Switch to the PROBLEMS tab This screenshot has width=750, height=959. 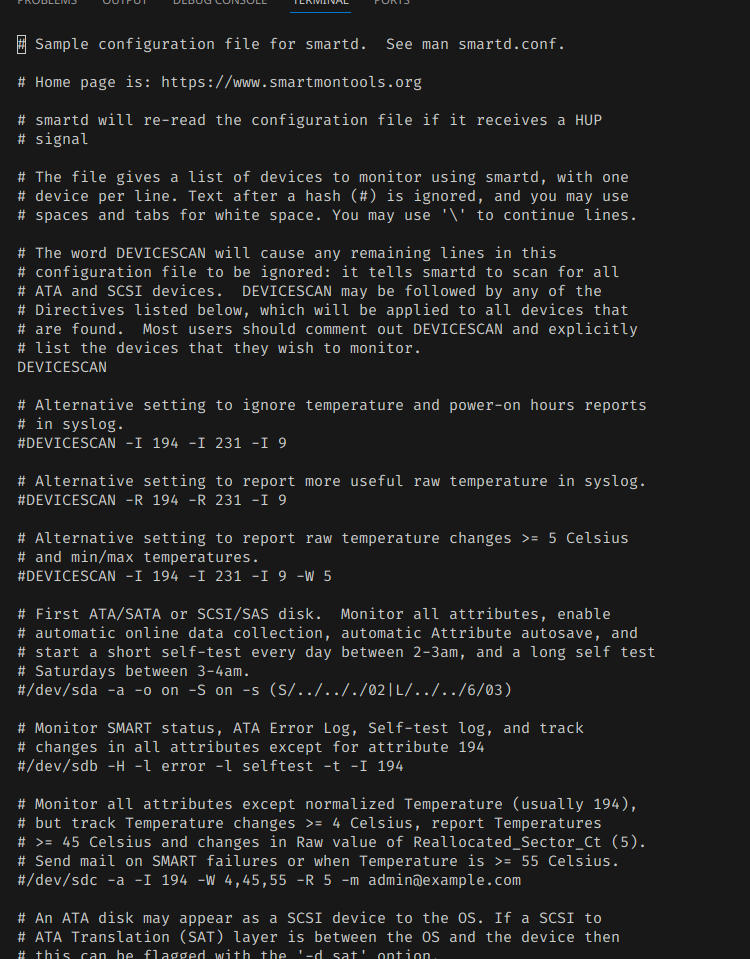(47, 3)
